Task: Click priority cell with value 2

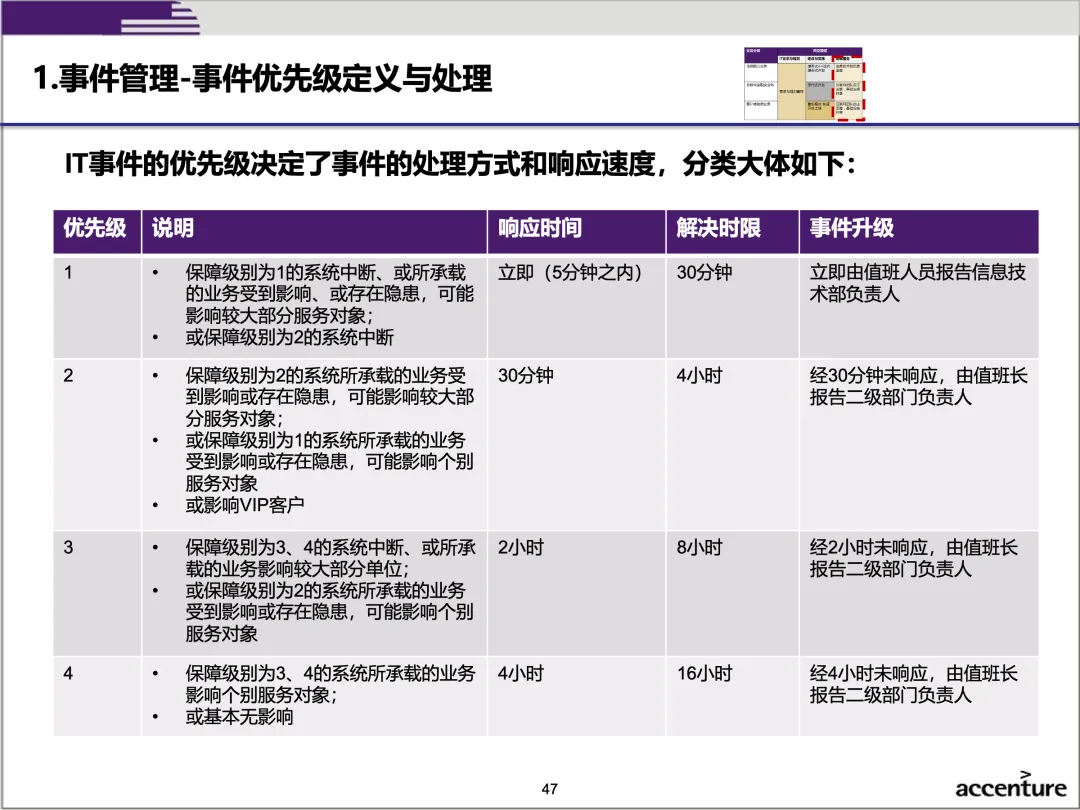Action: [97, 444]
